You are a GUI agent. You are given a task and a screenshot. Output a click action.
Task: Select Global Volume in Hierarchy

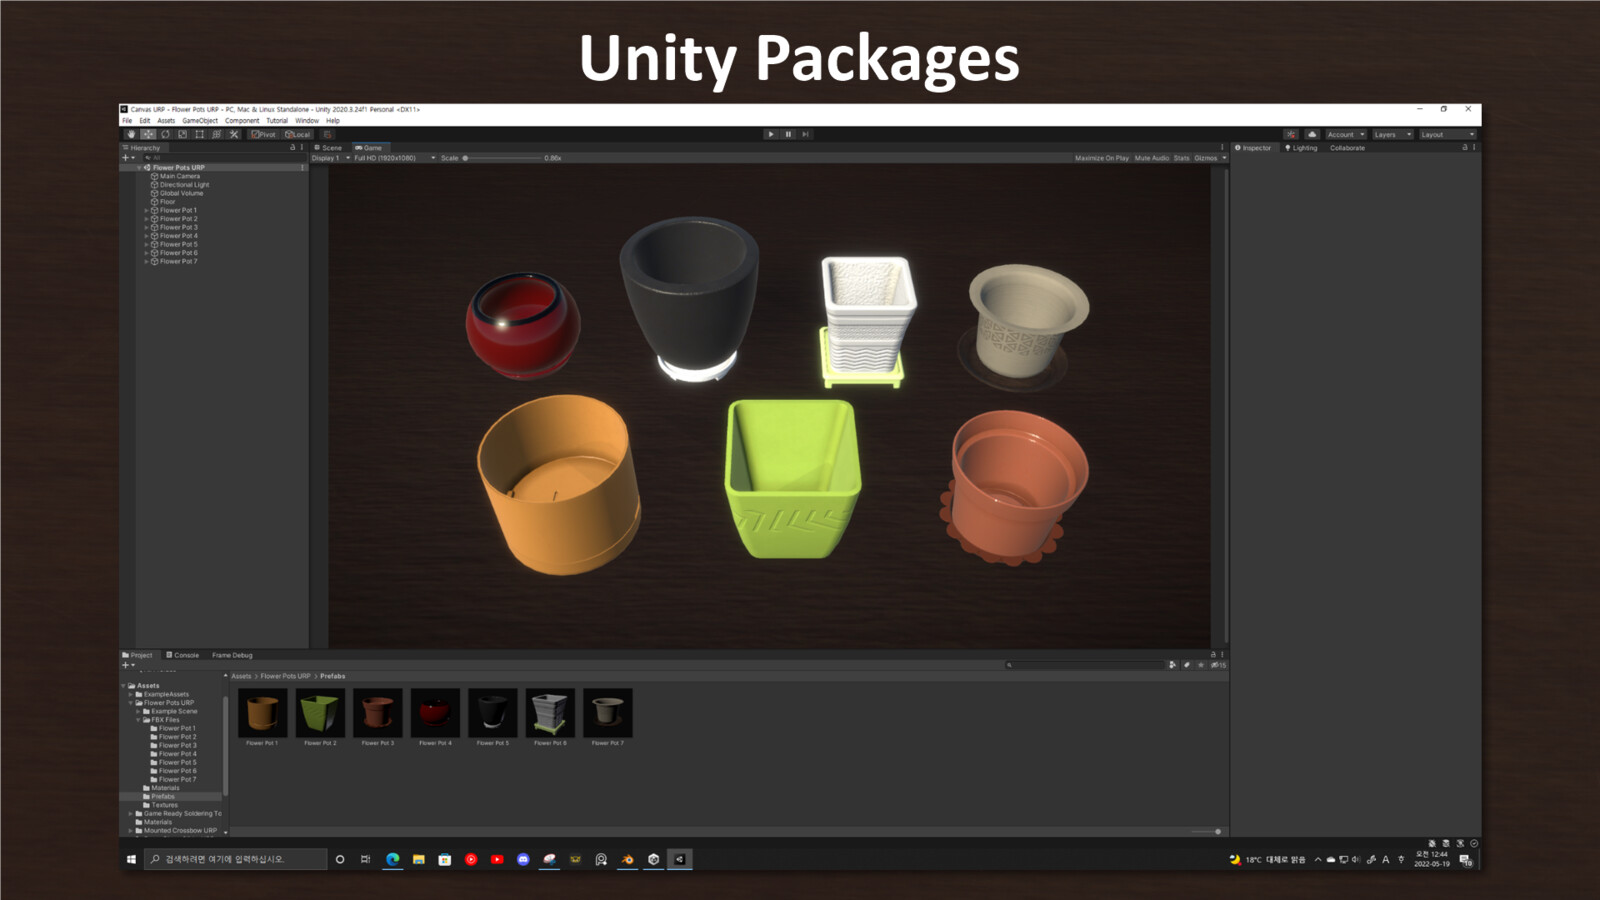point(181,193)
